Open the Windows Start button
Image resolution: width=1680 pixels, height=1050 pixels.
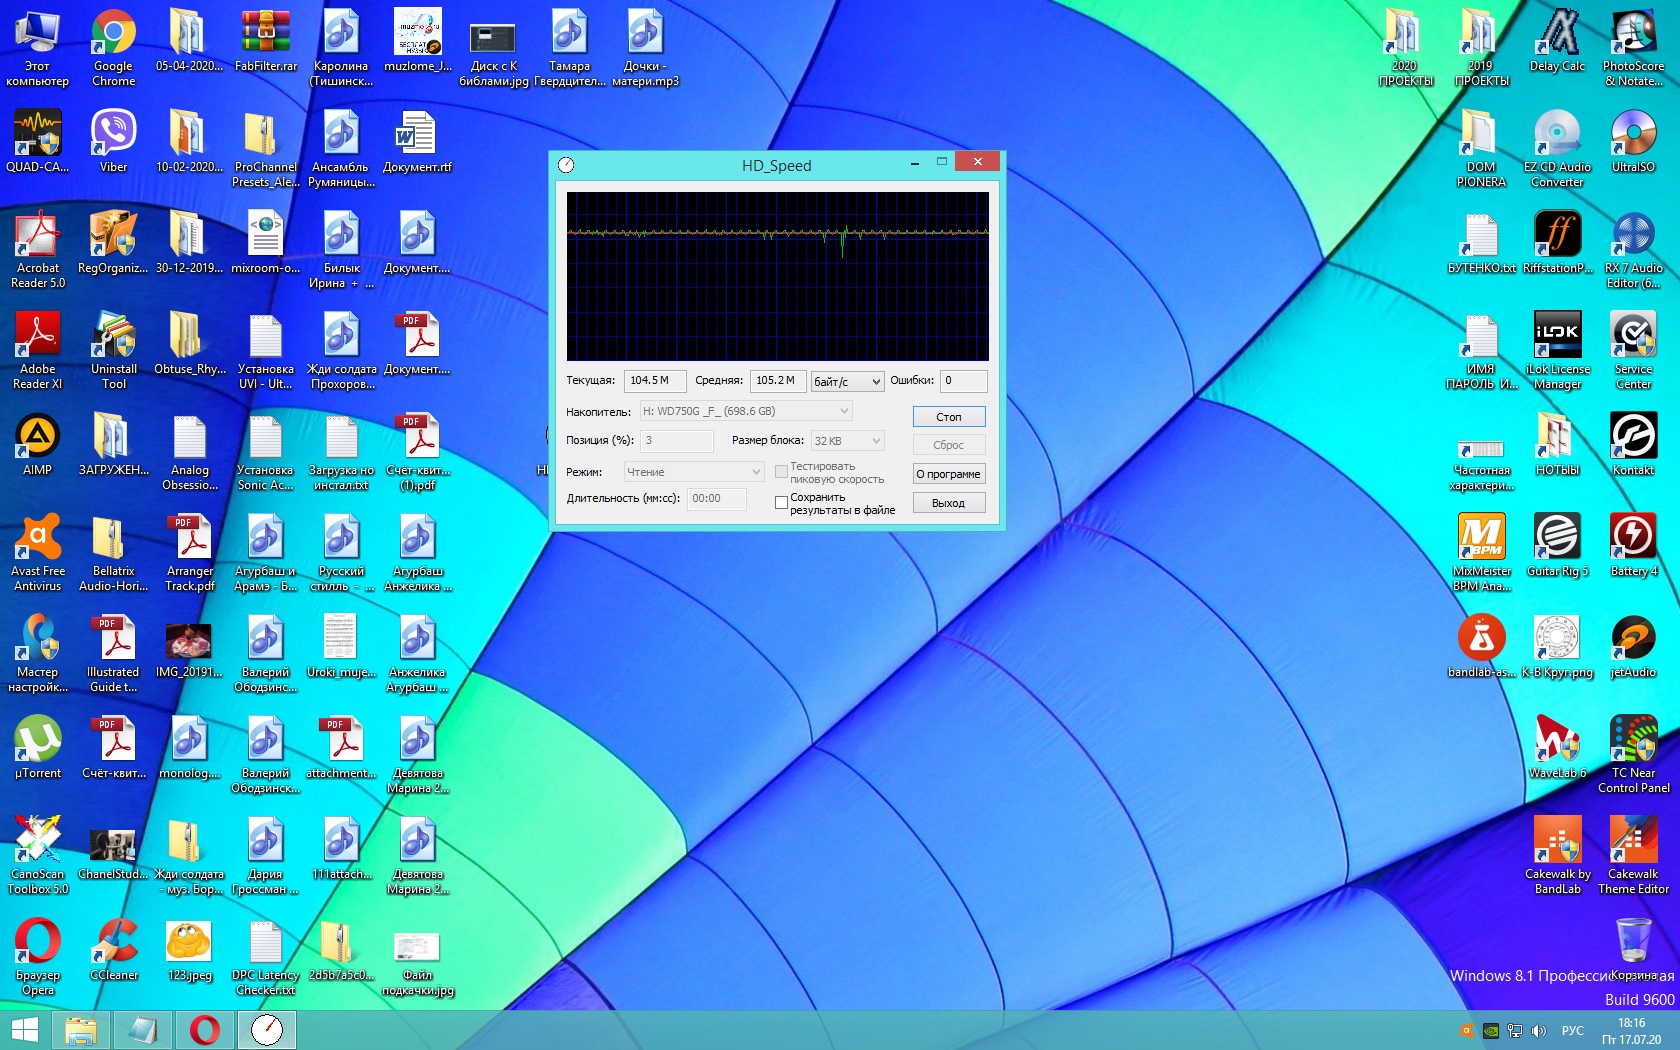tap(24, 1029)
